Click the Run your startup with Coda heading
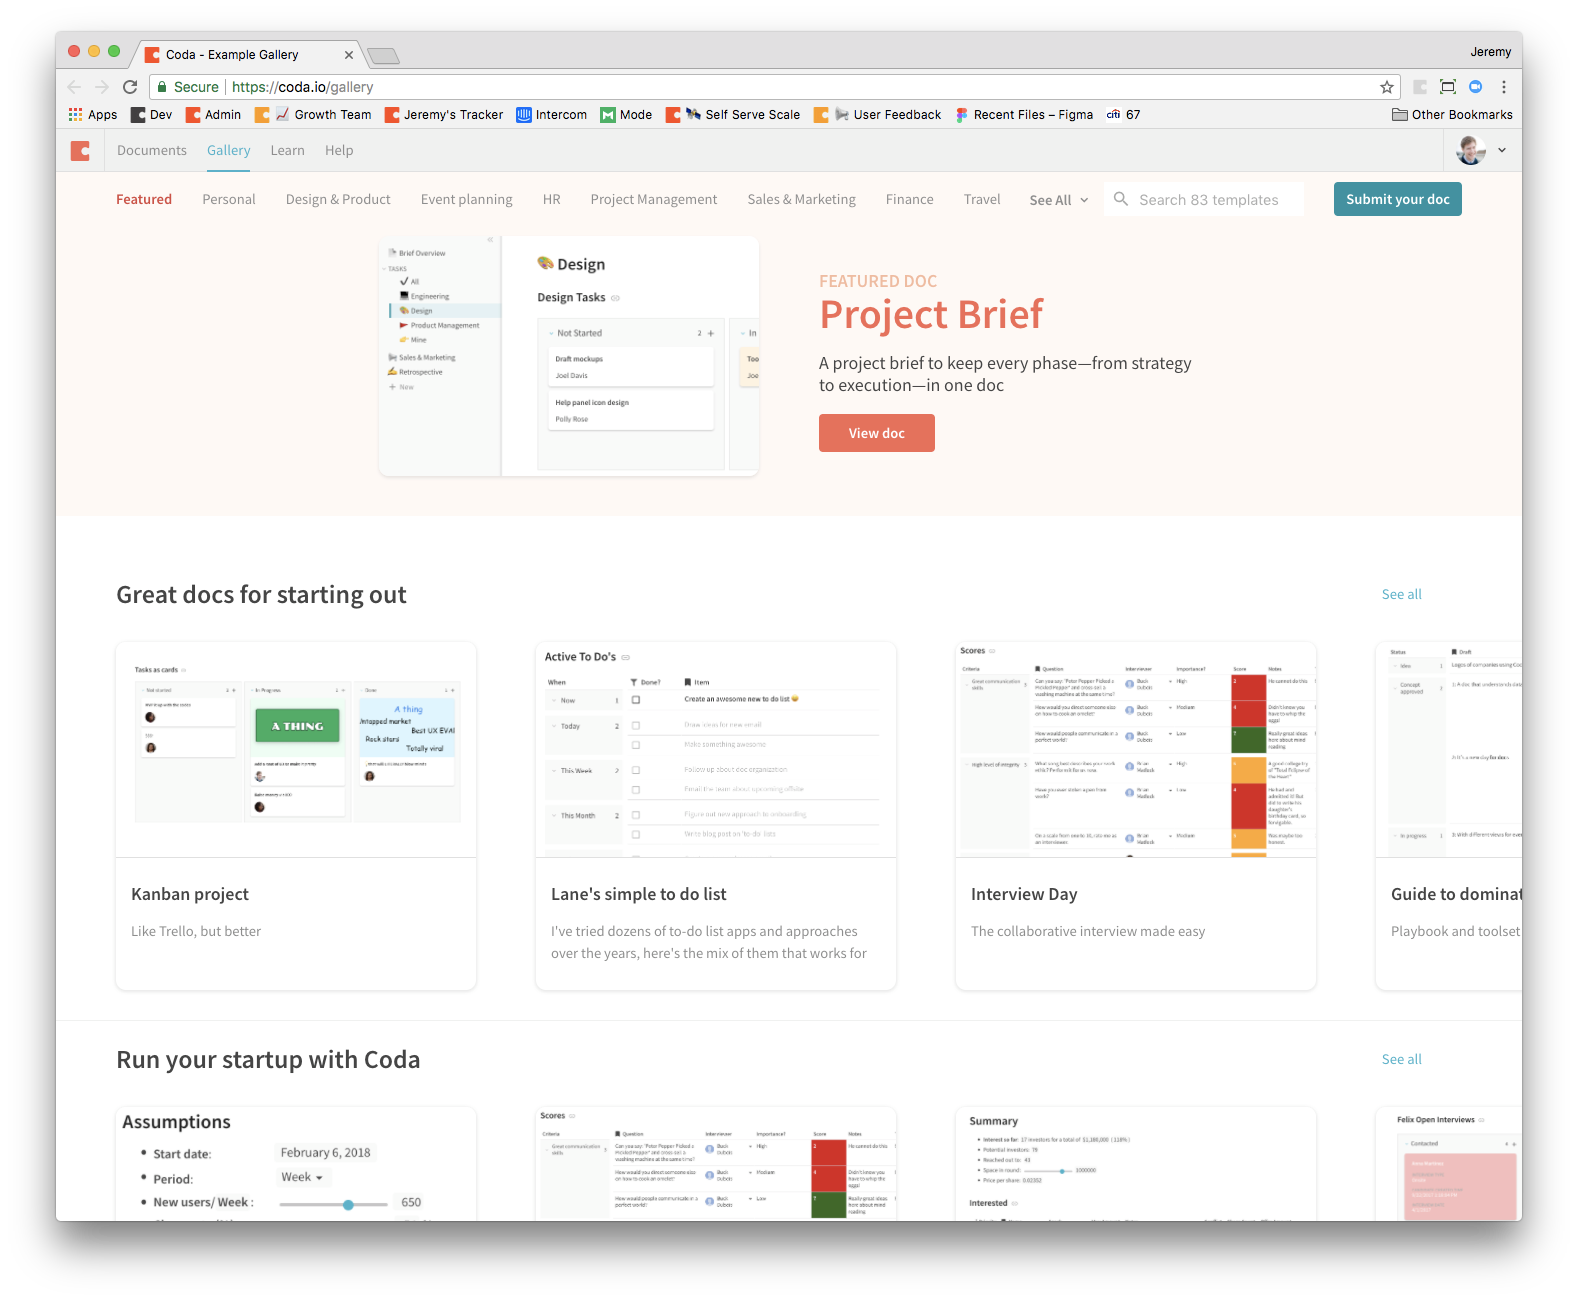 268,1060
